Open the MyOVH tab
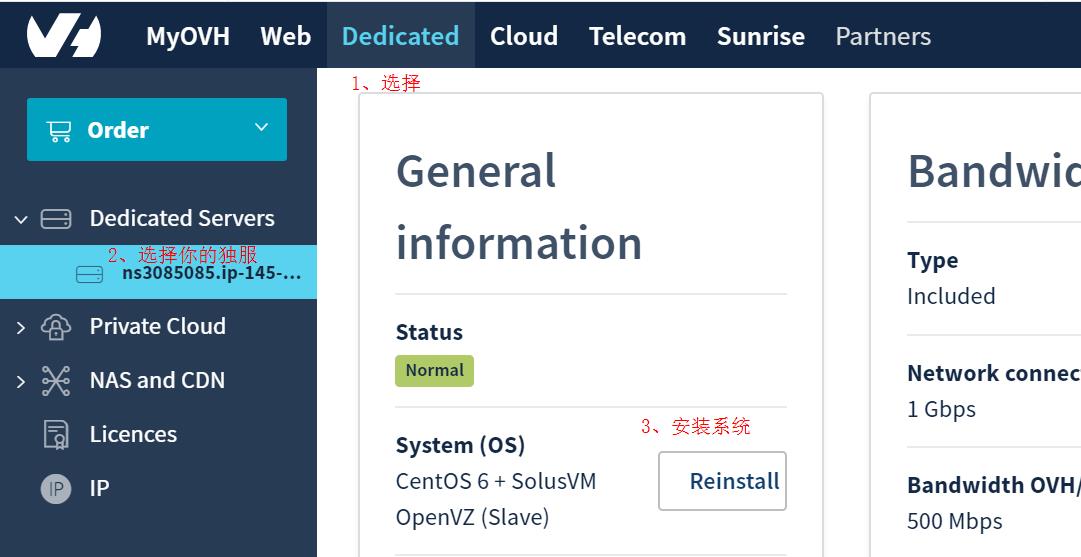This screenshot has width=1081, height=557. click(188, 36)
